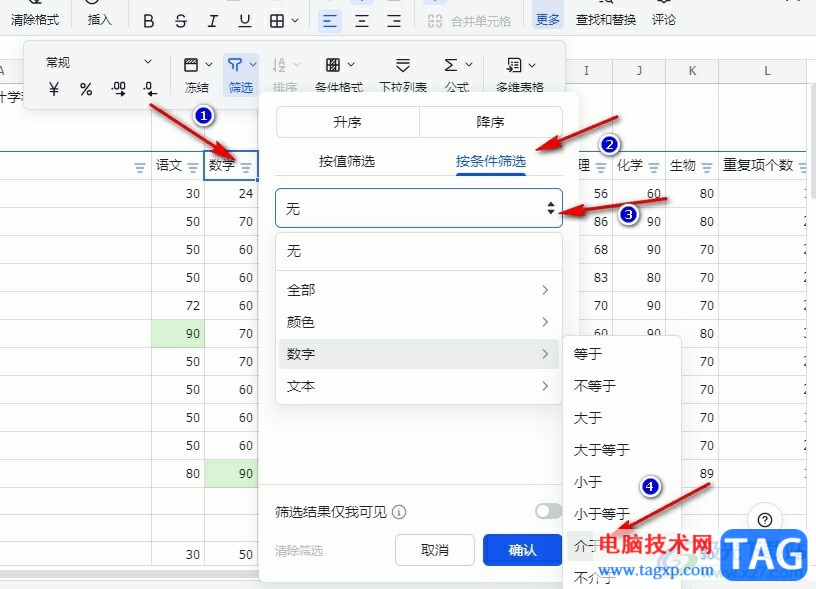Choose 无 option in list
Screen dimensions: 816x589
click(x=419, y=251)
